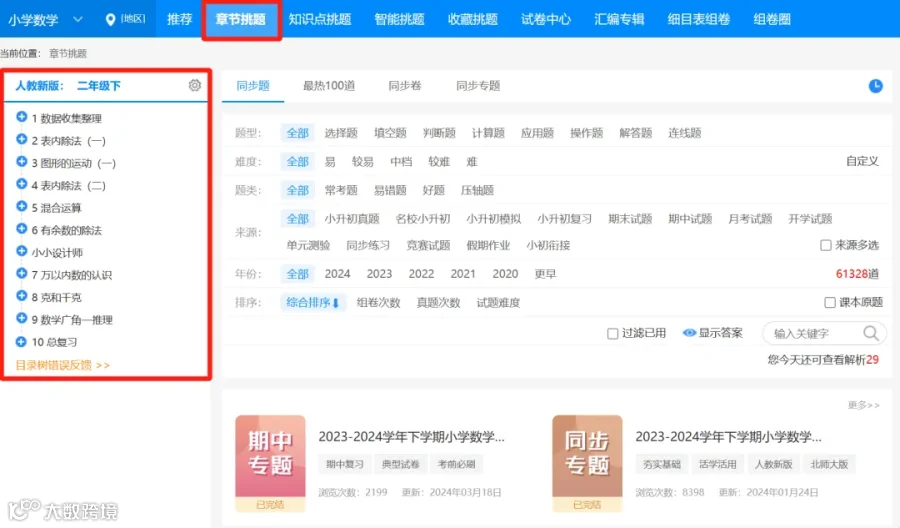Open 智能挑题 in the nav bar
The width and height of the screenshot is (900, 528).
click(399, 20)
